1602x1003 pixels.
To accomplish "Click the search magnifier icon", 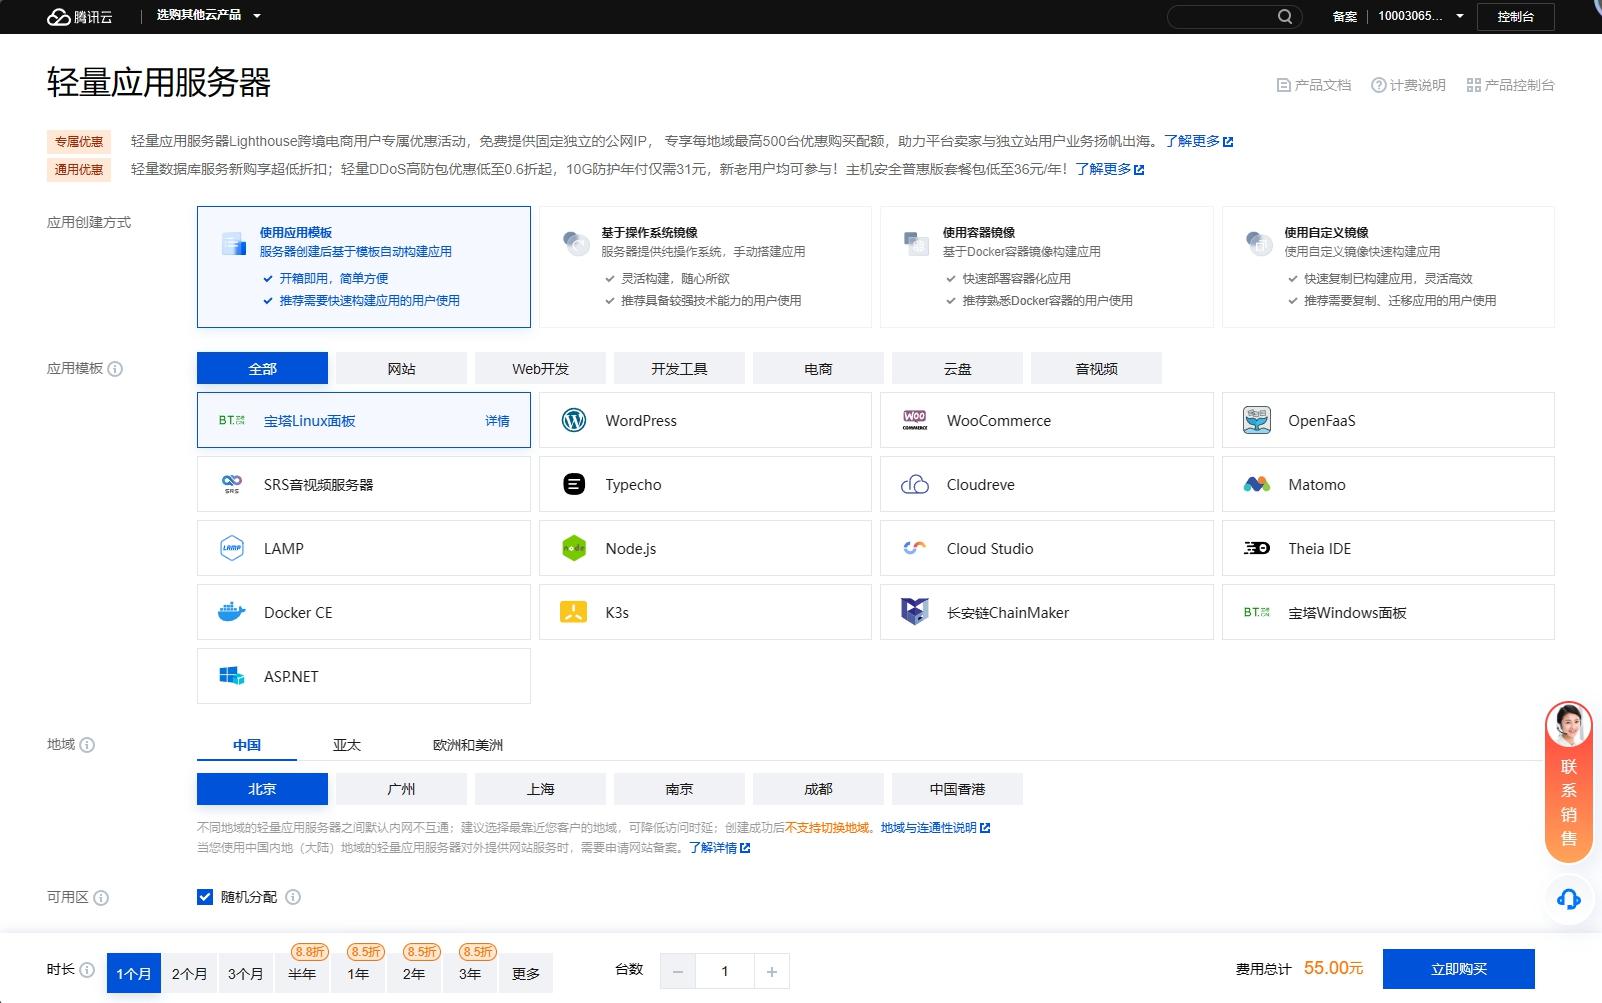I will (1285, 16).
